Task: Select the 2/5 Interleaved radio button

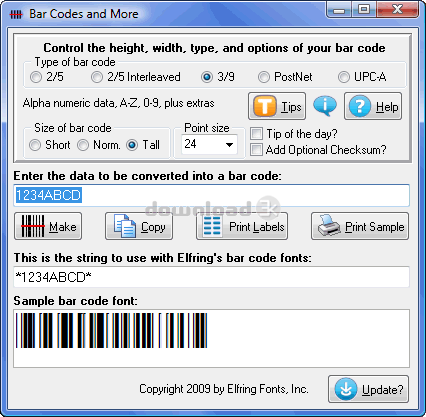Action: pyautogui.click(x=97, y=77)
